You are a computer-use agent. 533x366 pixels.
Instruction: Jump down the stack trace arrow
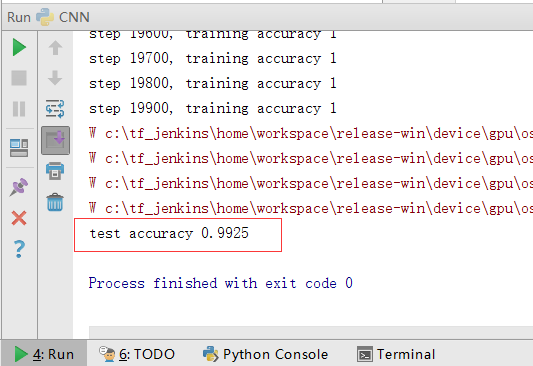55,78
